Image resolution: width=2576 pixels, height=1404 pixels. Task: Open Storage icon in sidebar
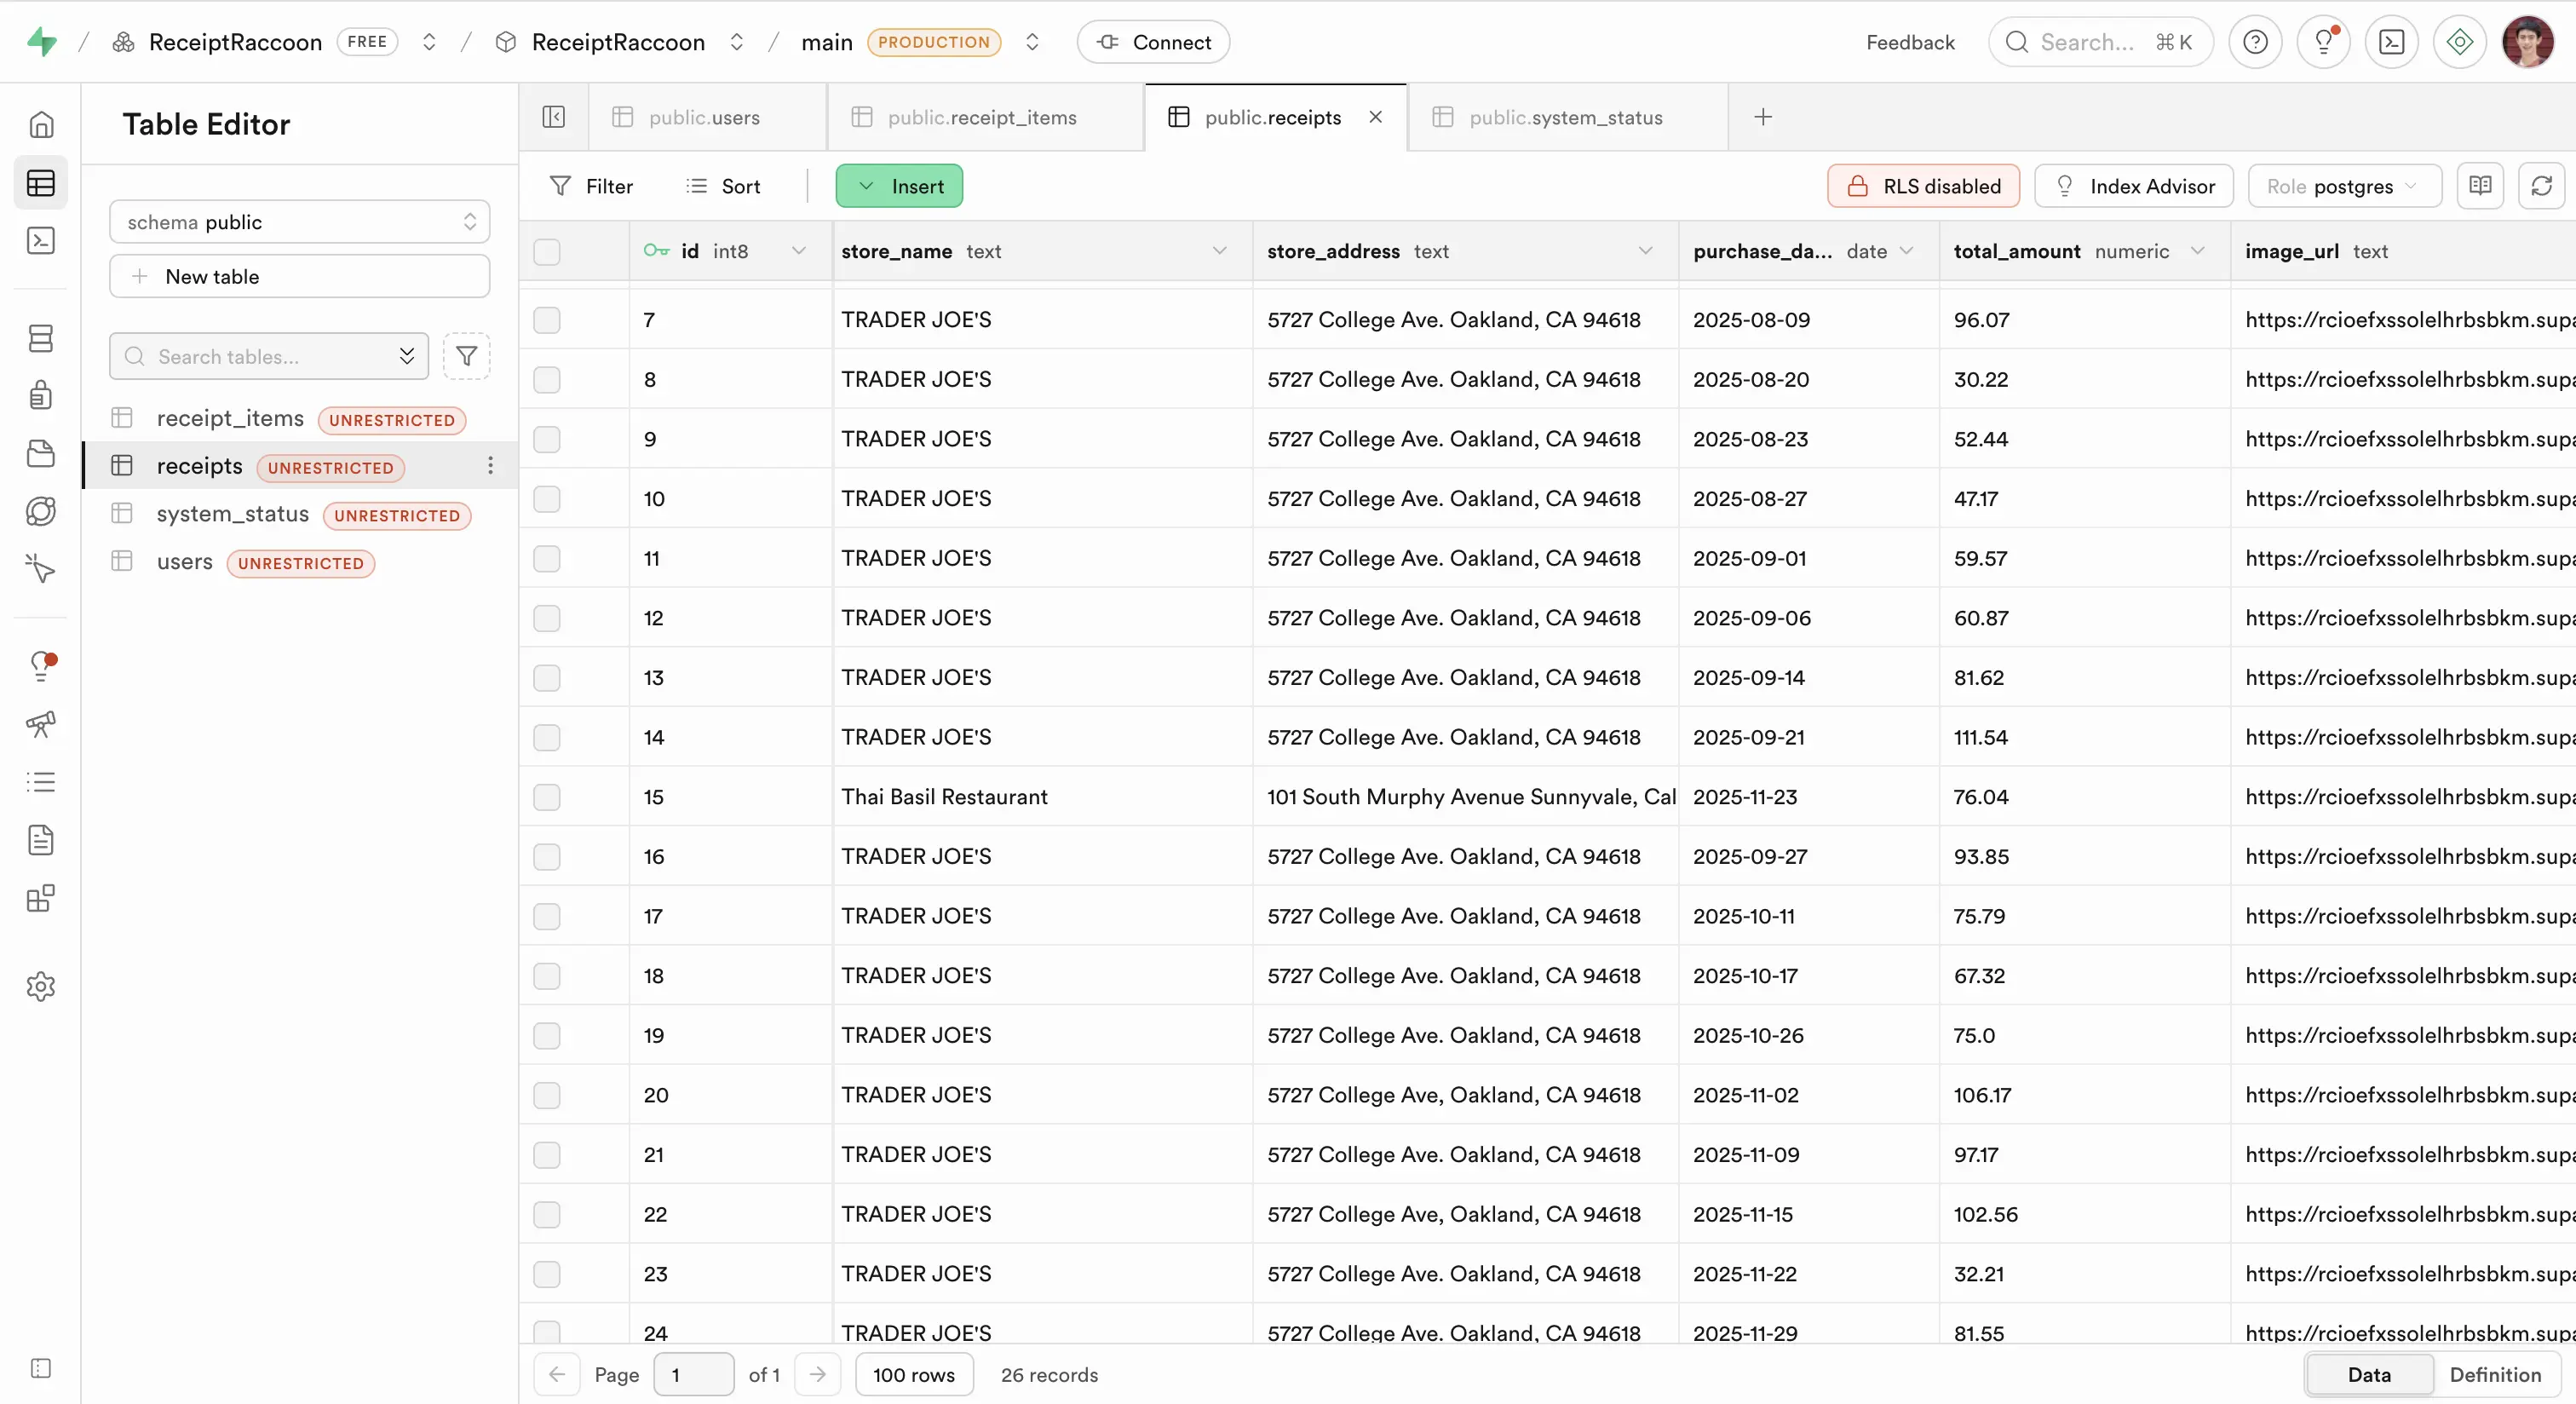40,453
